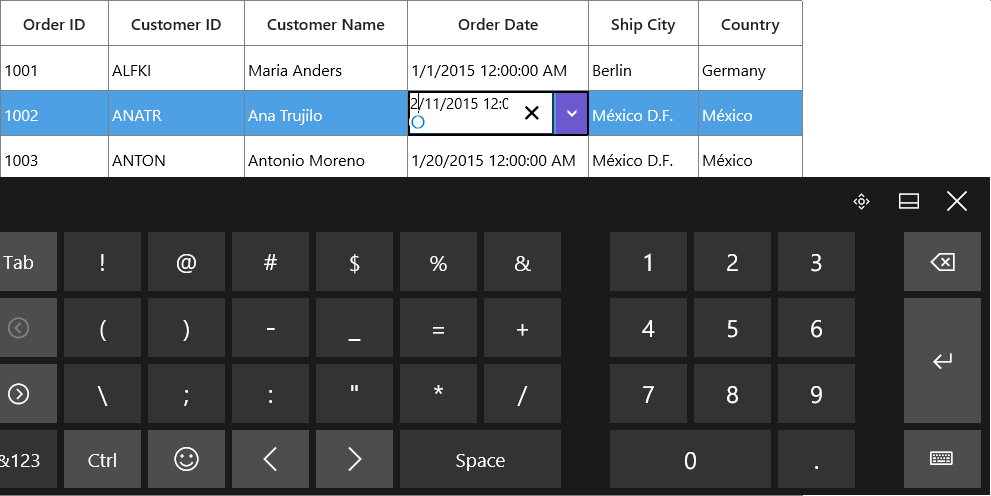Tap the percent sign key

439,262
